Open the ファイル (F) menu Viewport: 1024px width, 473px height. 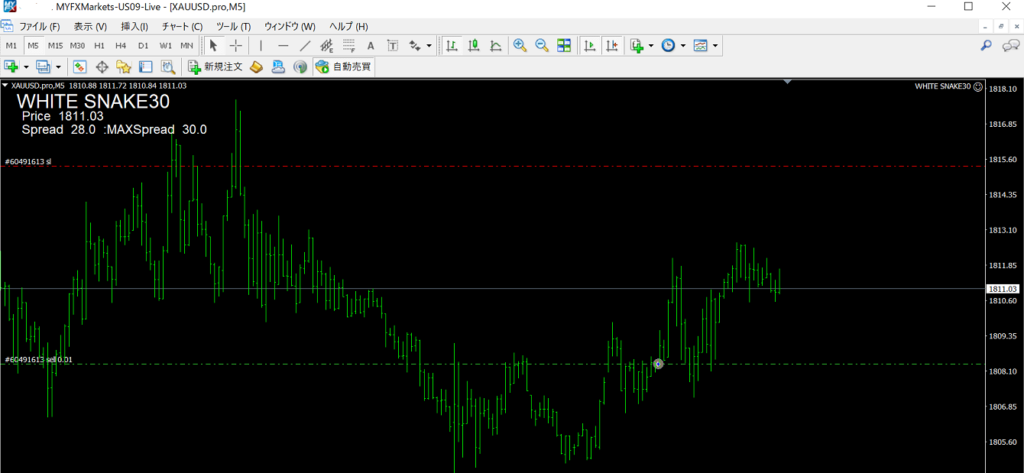click(x=39, y=27)
